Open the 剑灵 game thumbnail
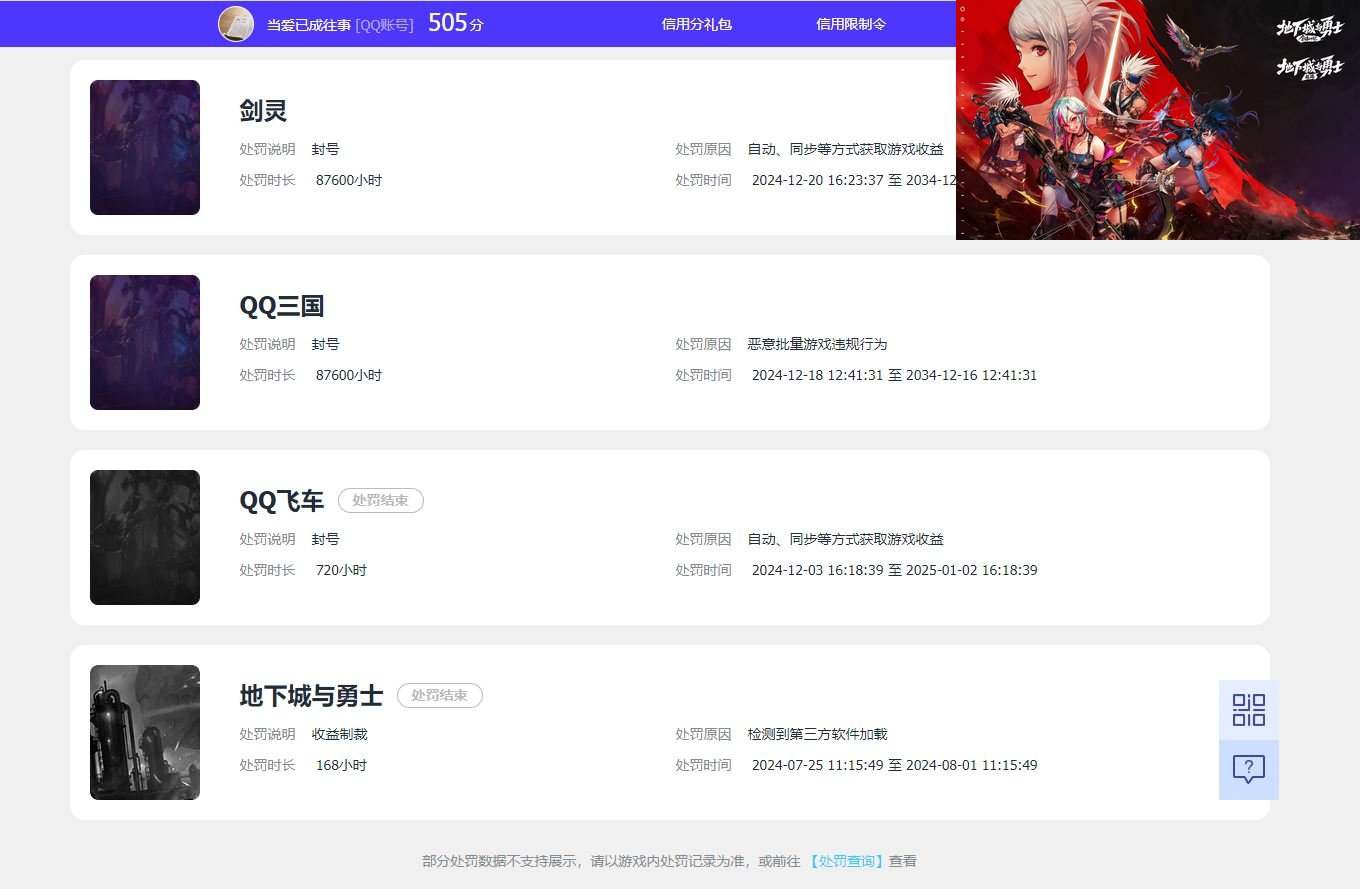Image resolution: width=1360 pixels, height=889 pixels. pyautogui.click(x=145, y=147)
